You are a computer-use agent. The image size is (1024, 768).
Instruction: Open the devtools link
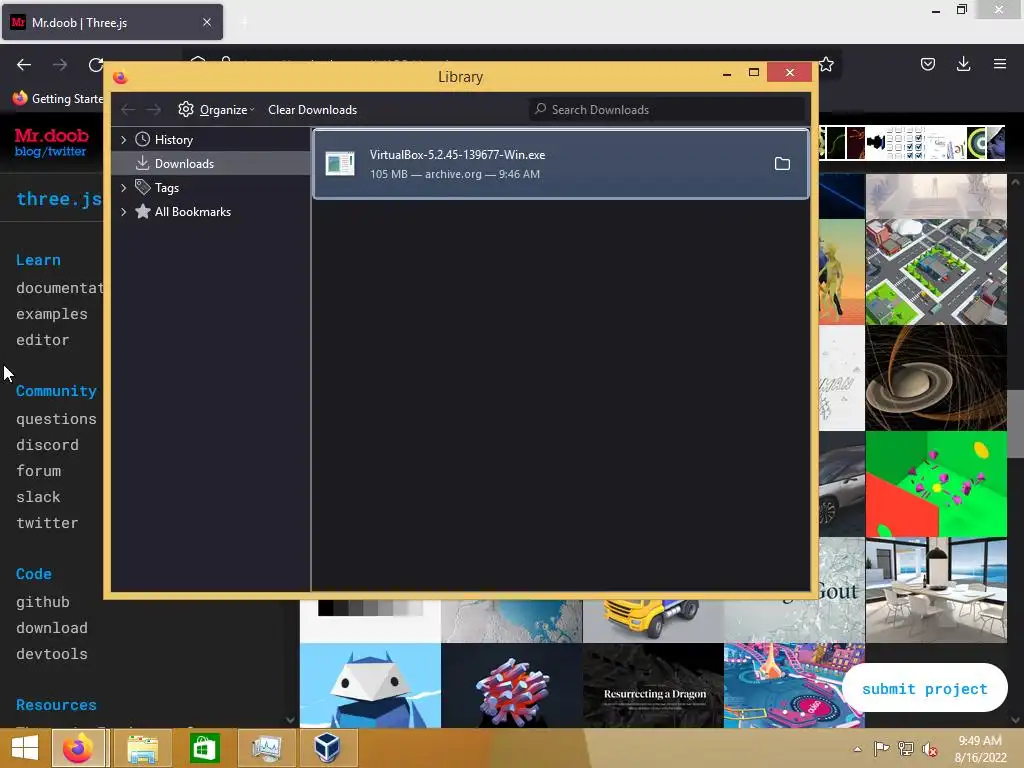[x=52, y=654]
